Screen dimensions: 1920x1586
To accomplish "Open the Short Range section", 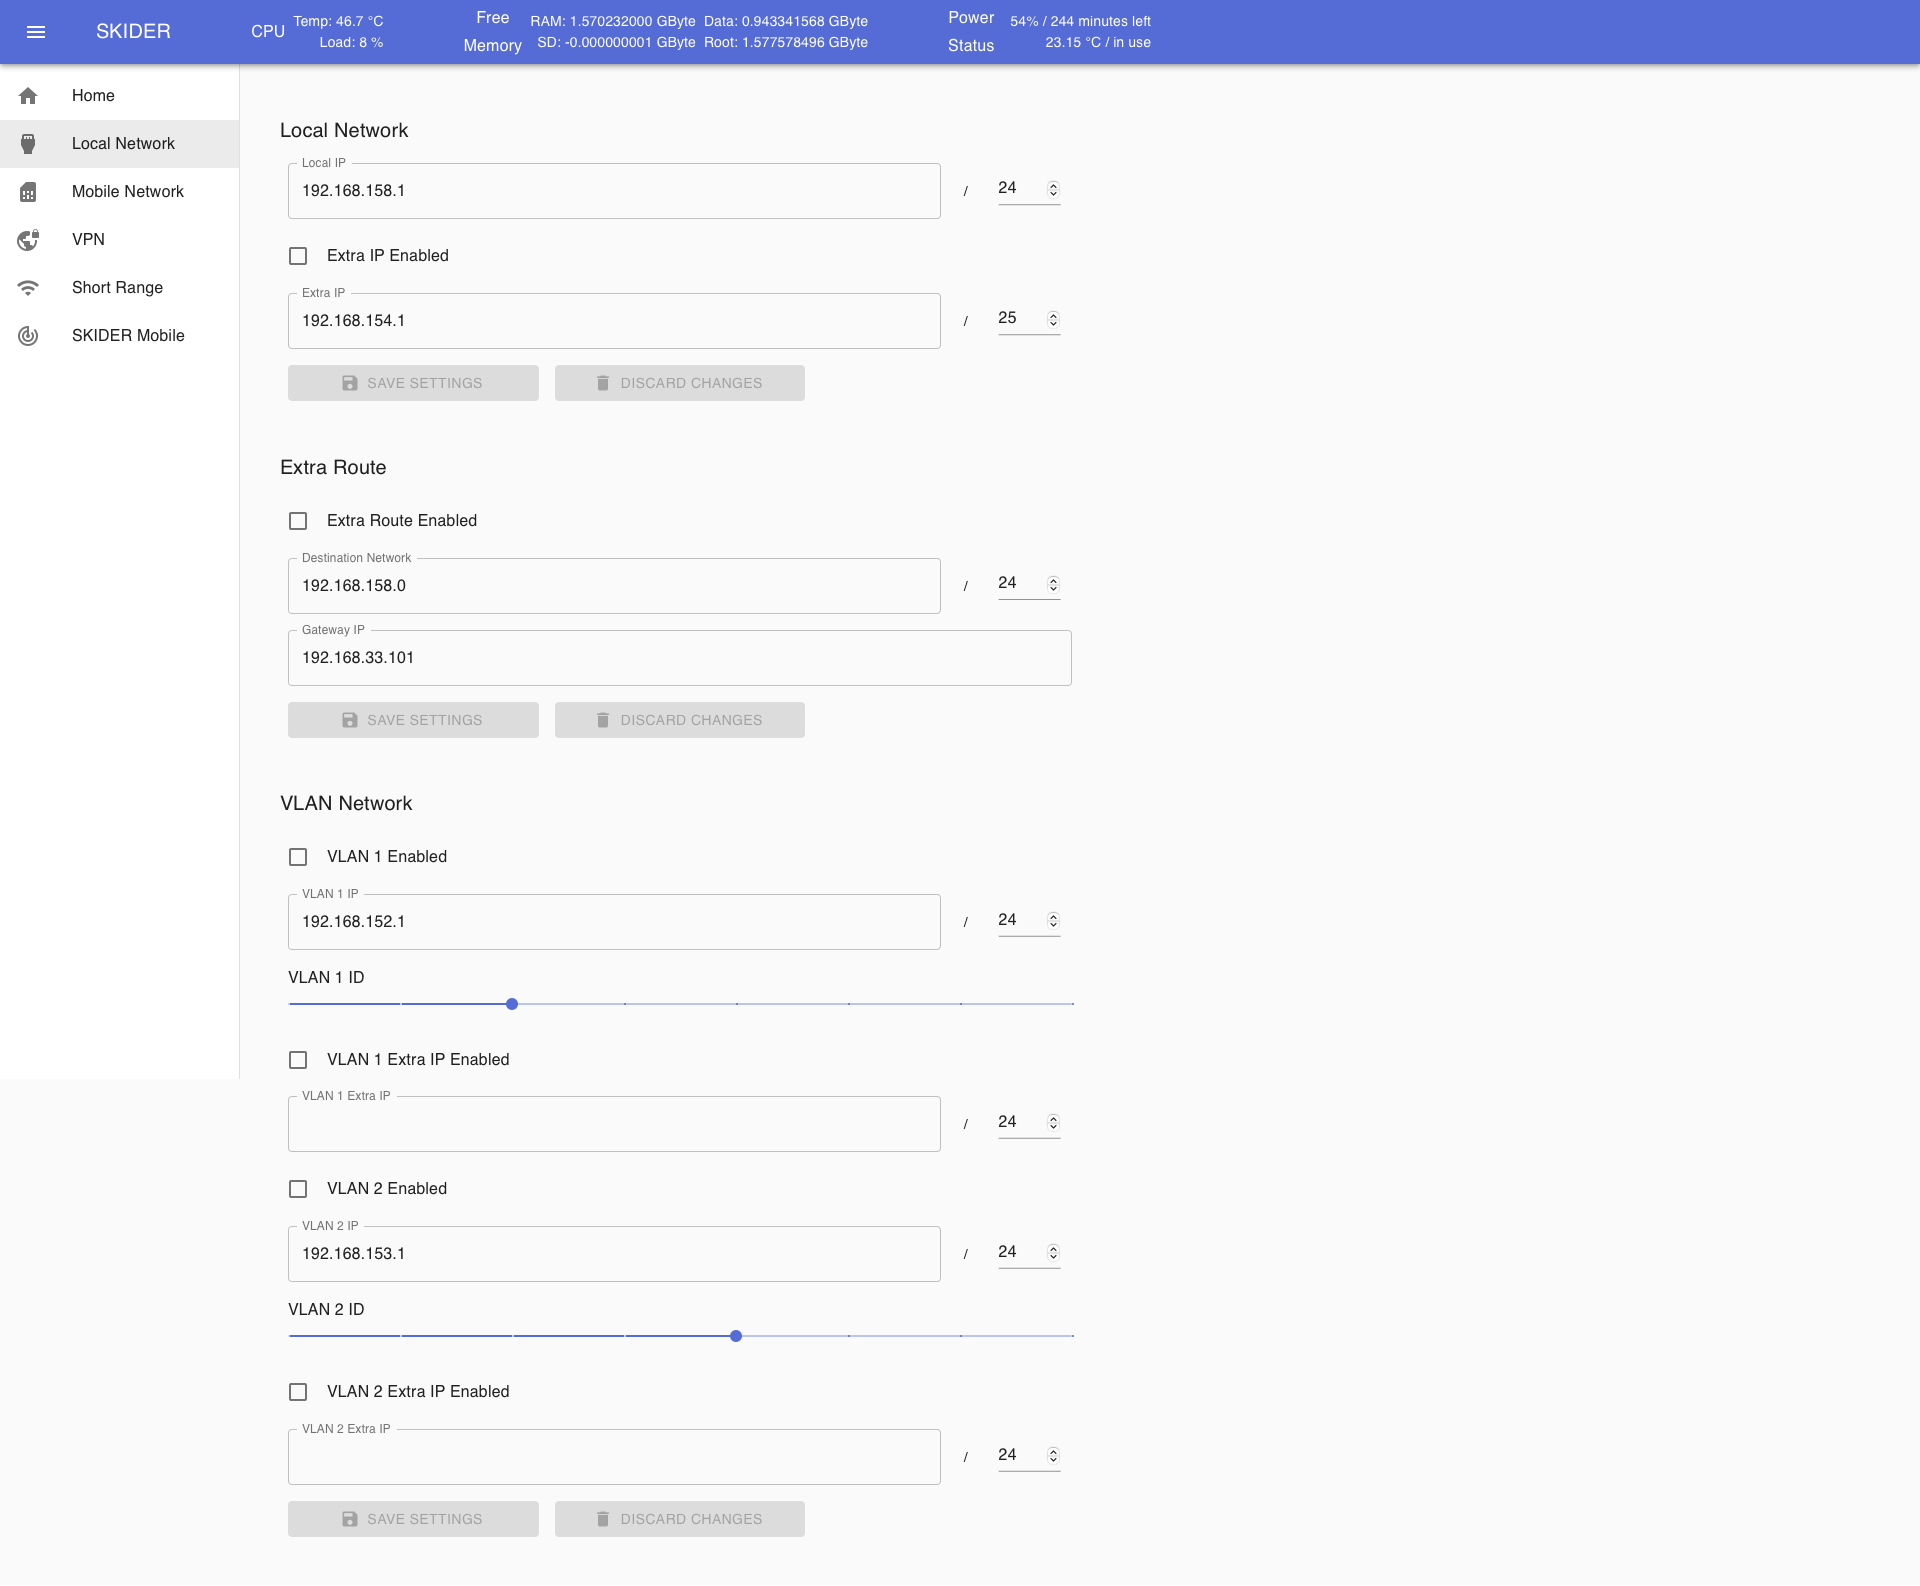I will (x=120, y=288).
